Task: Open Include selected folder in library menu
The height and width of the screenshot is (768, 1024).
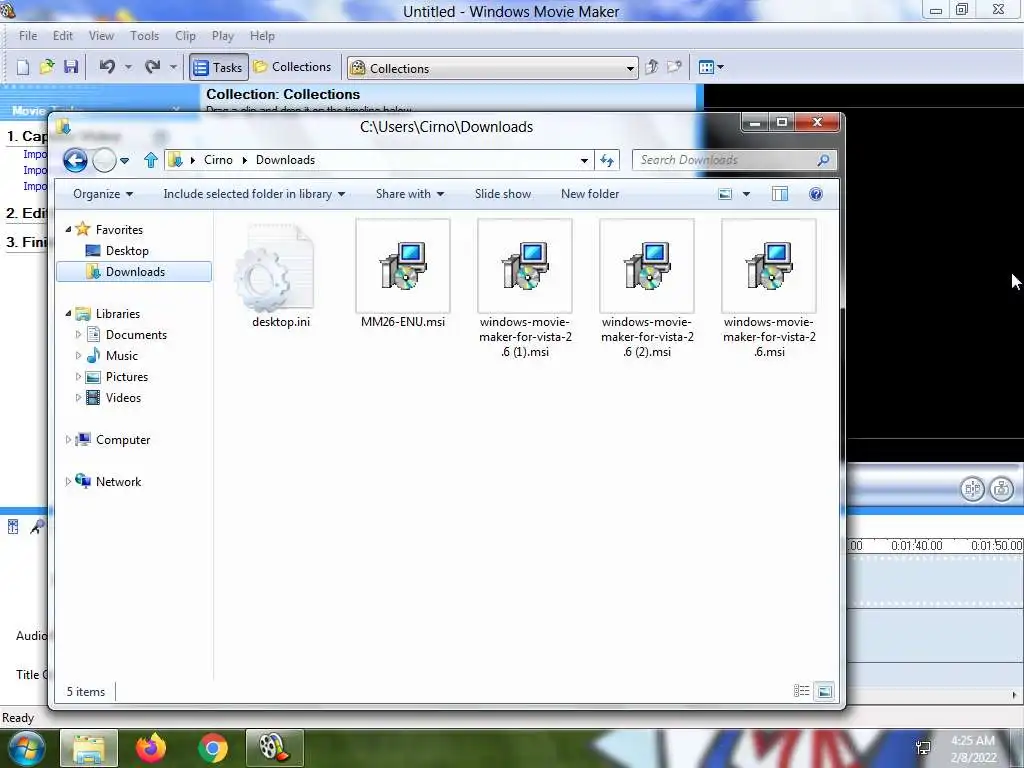Action: [254, 194]
